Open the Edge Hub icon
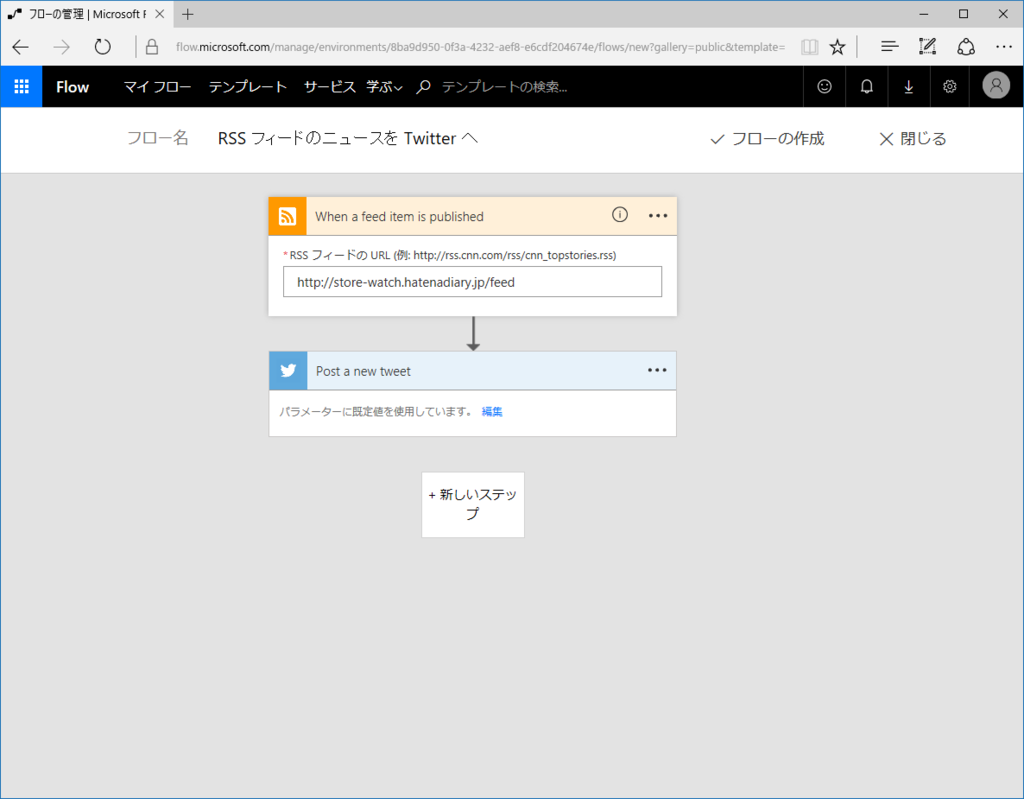This screenshot has width=1024, height=799. [889, 46]
